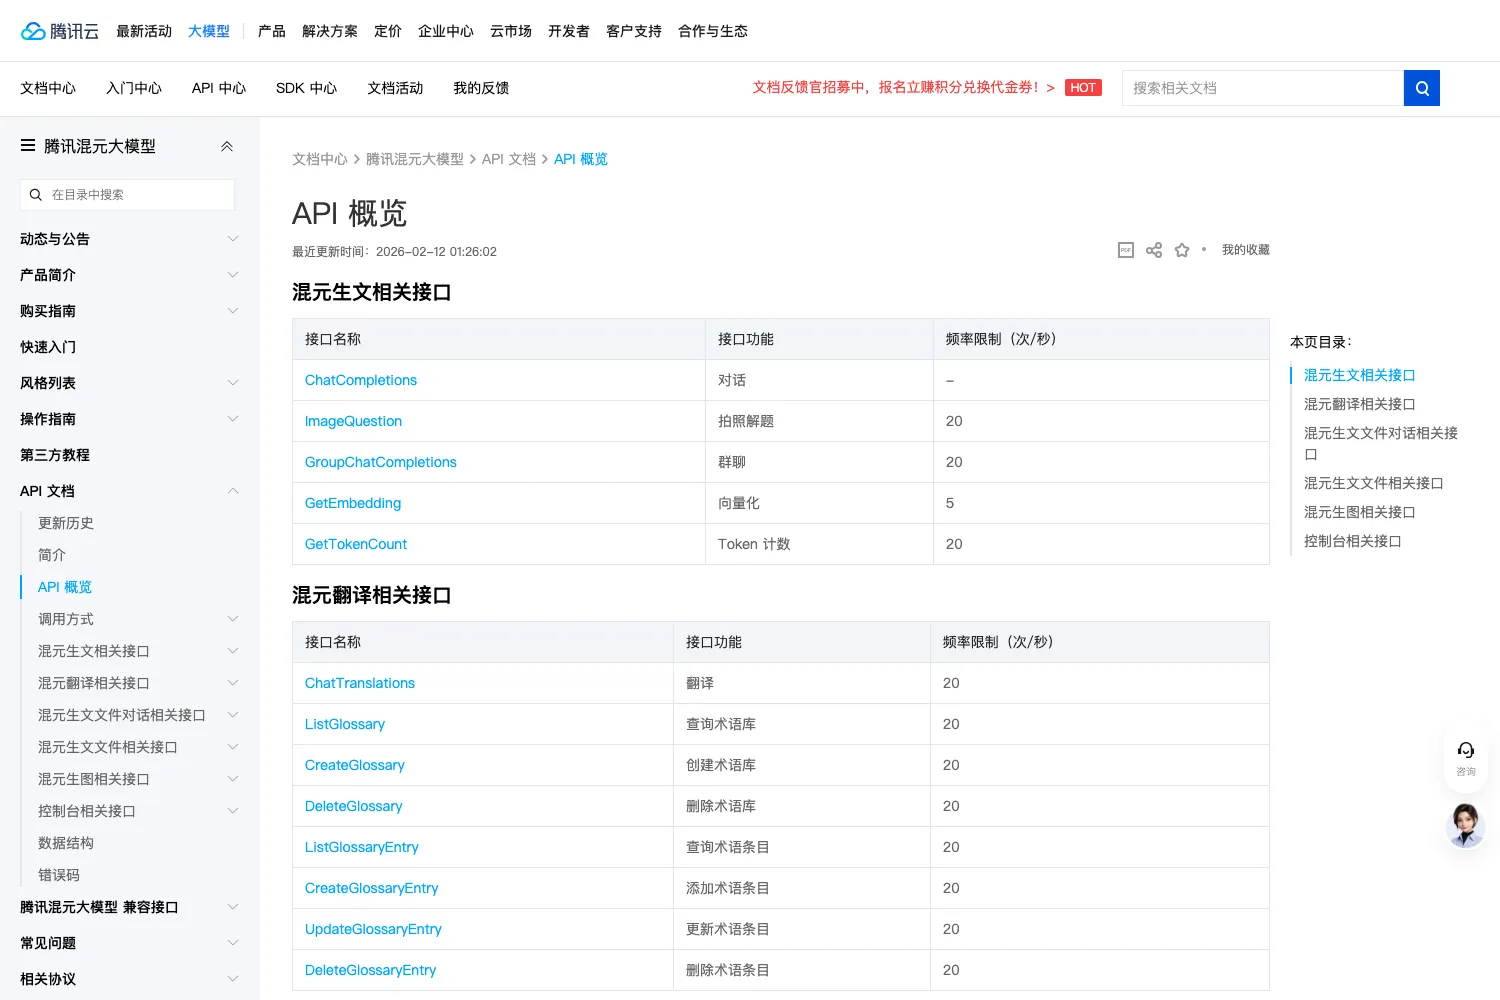
Task: Open 更新历史 in sidebar
Action: [66, 523]
